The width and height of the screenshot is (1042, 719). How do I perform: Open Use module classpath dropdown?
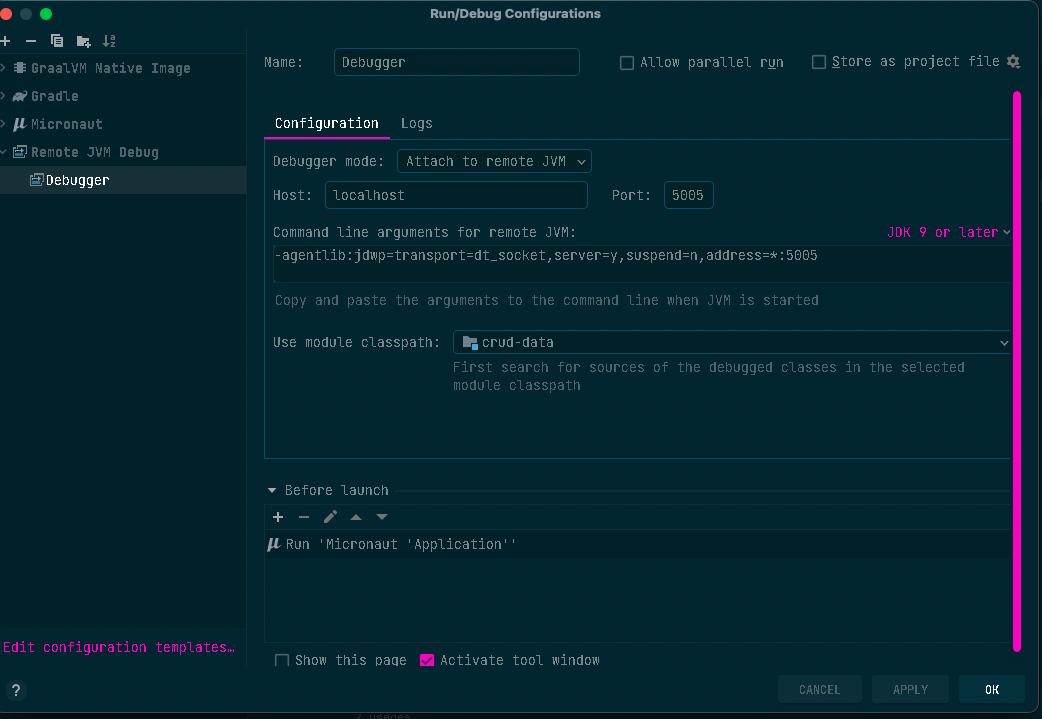732,342
